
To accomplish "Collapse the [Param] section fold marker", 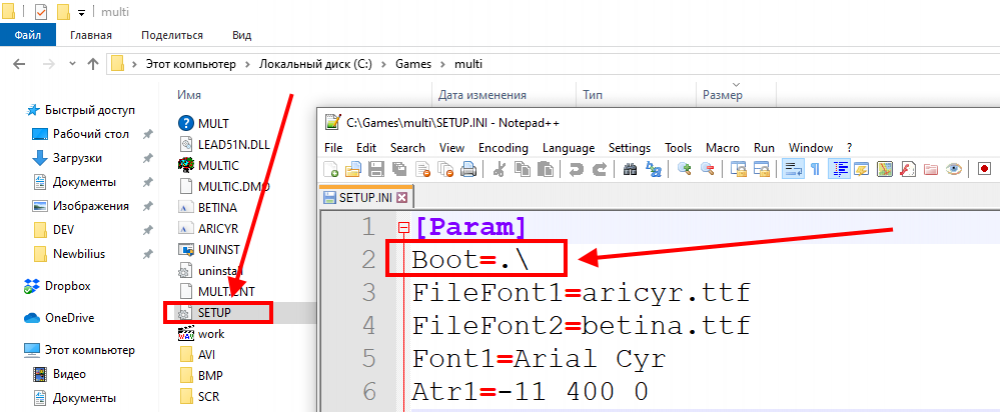I will (403, 227).
